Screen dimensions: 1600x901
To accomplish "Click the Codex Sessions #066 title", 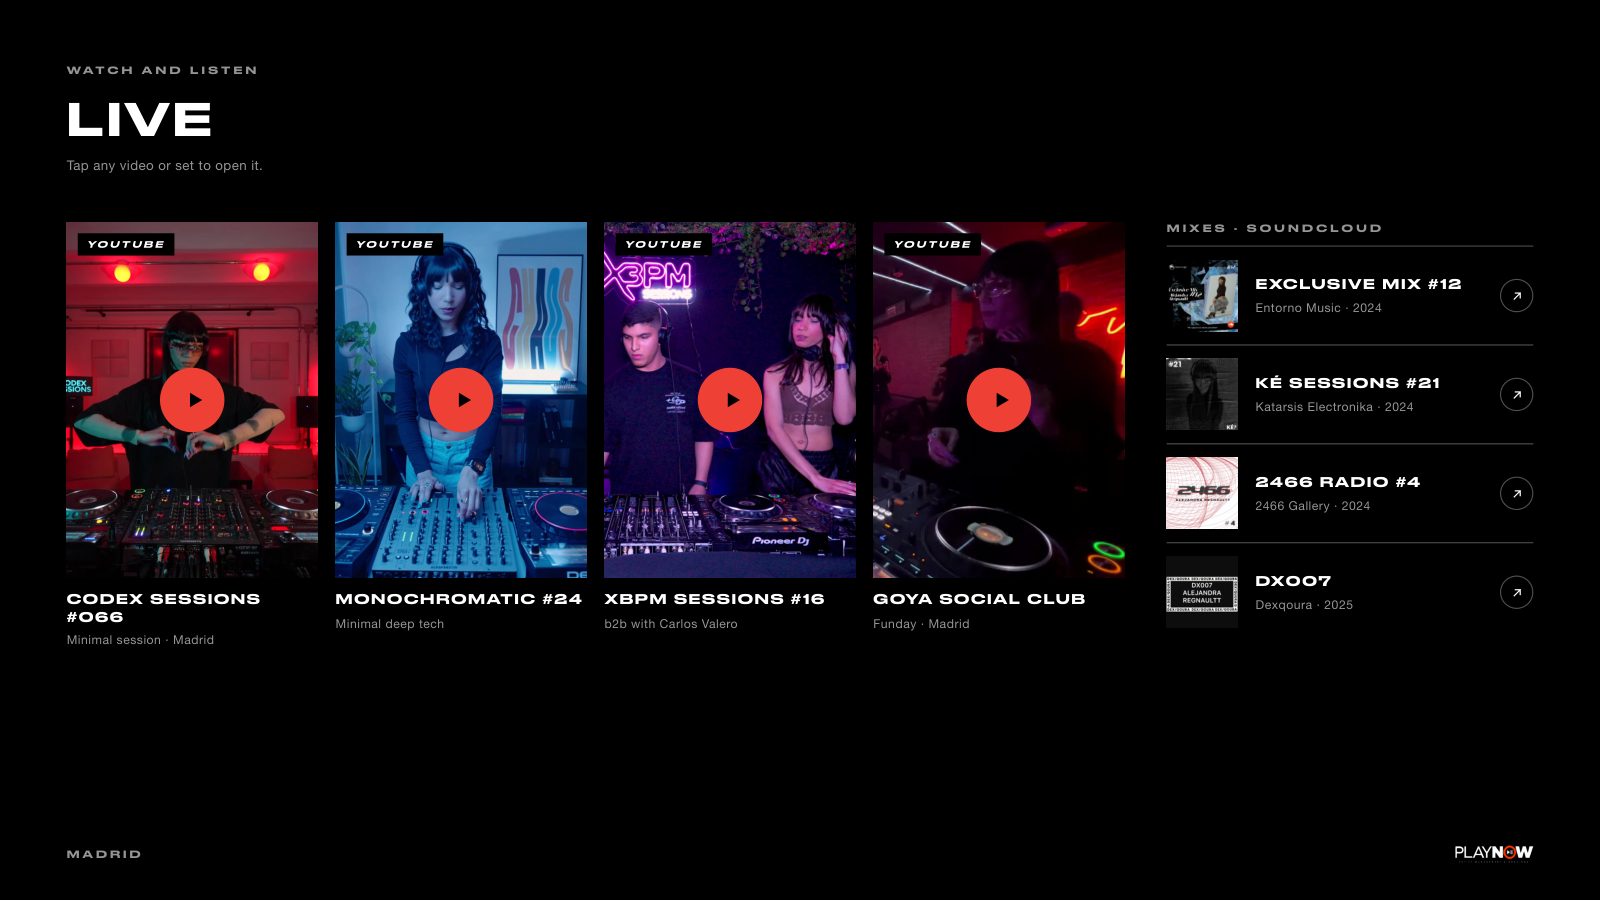I will 163,608.
